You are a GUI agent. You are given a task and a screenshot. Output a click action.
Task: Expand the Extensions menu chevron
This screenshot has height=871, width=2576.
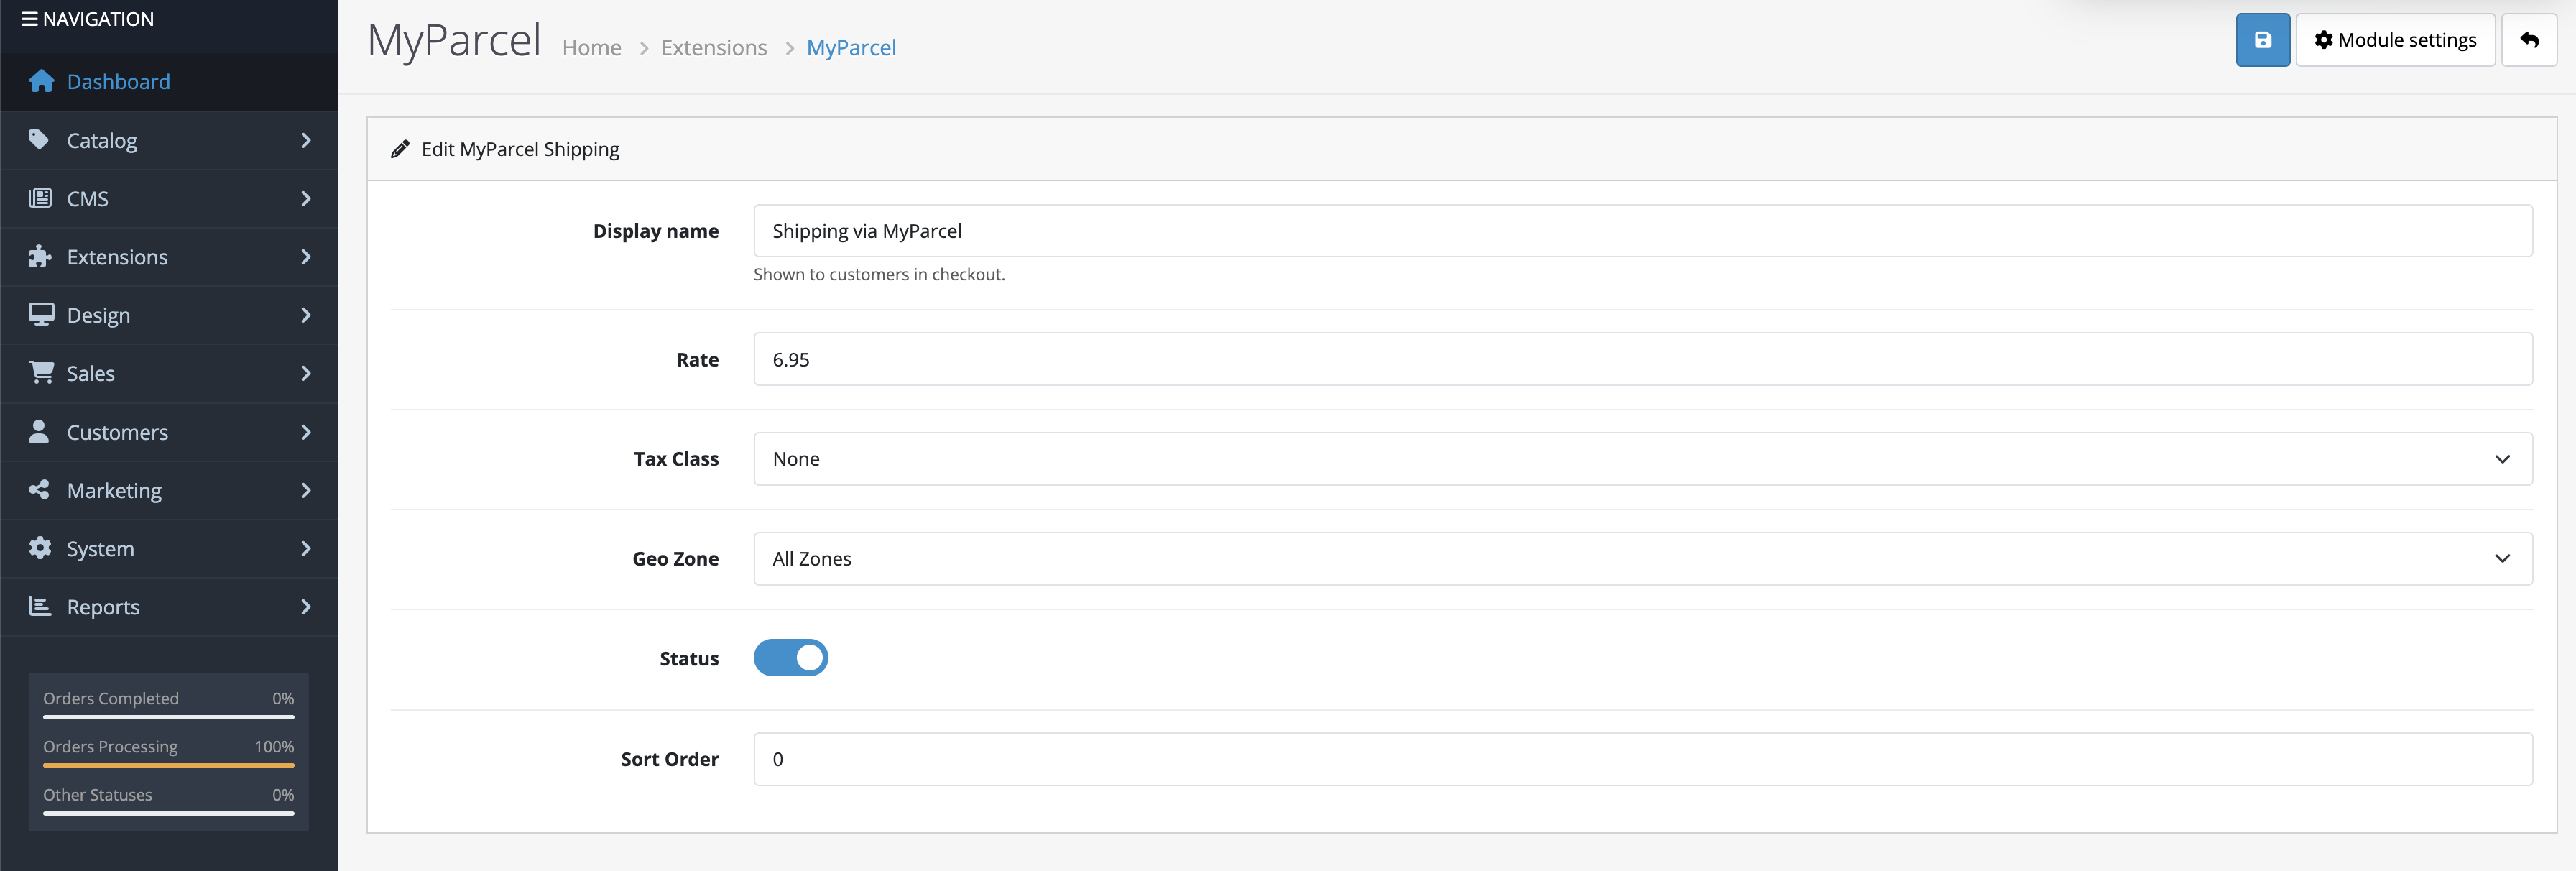(x=306, y=256)
